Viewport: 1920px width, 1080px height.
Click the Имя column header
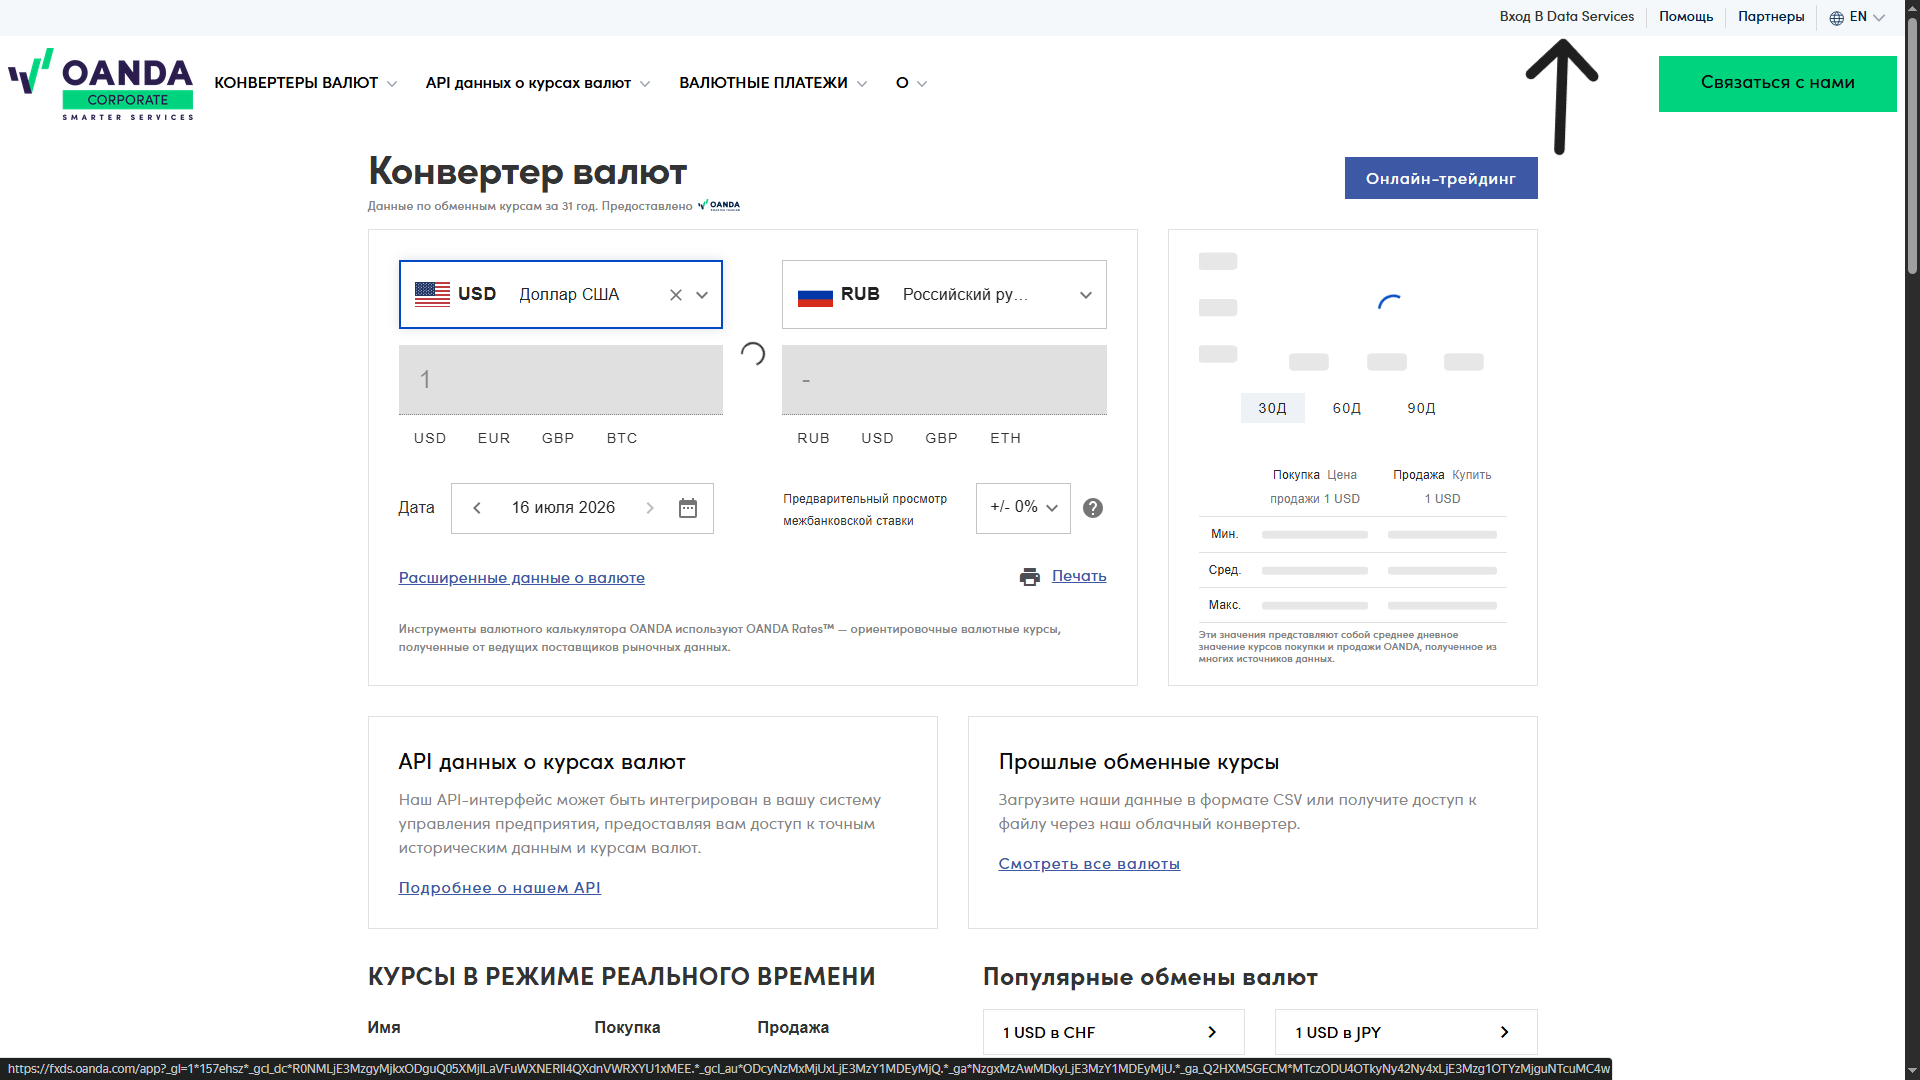tap(384, 1027)
